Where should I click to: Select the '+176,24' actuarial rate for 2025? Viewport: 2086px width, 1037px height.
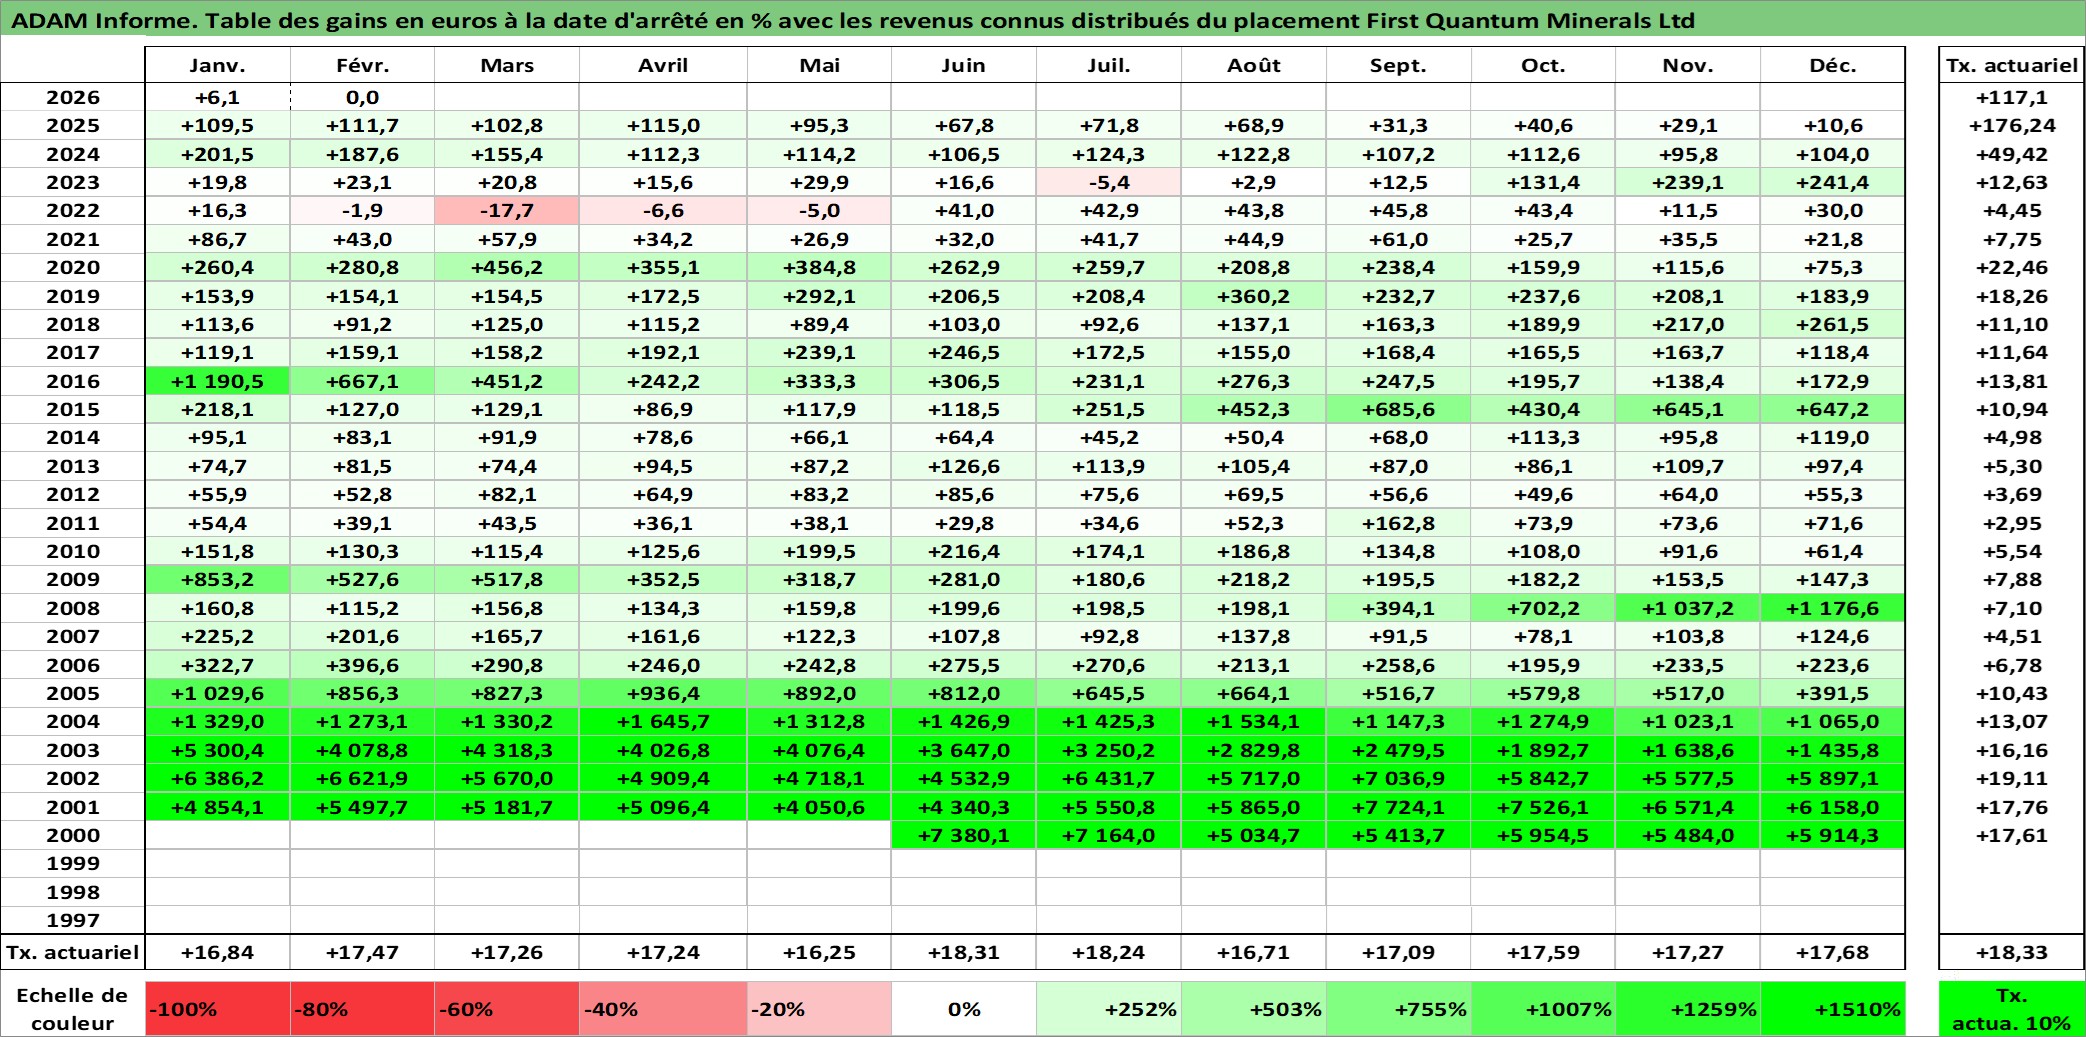[2012, 125]
